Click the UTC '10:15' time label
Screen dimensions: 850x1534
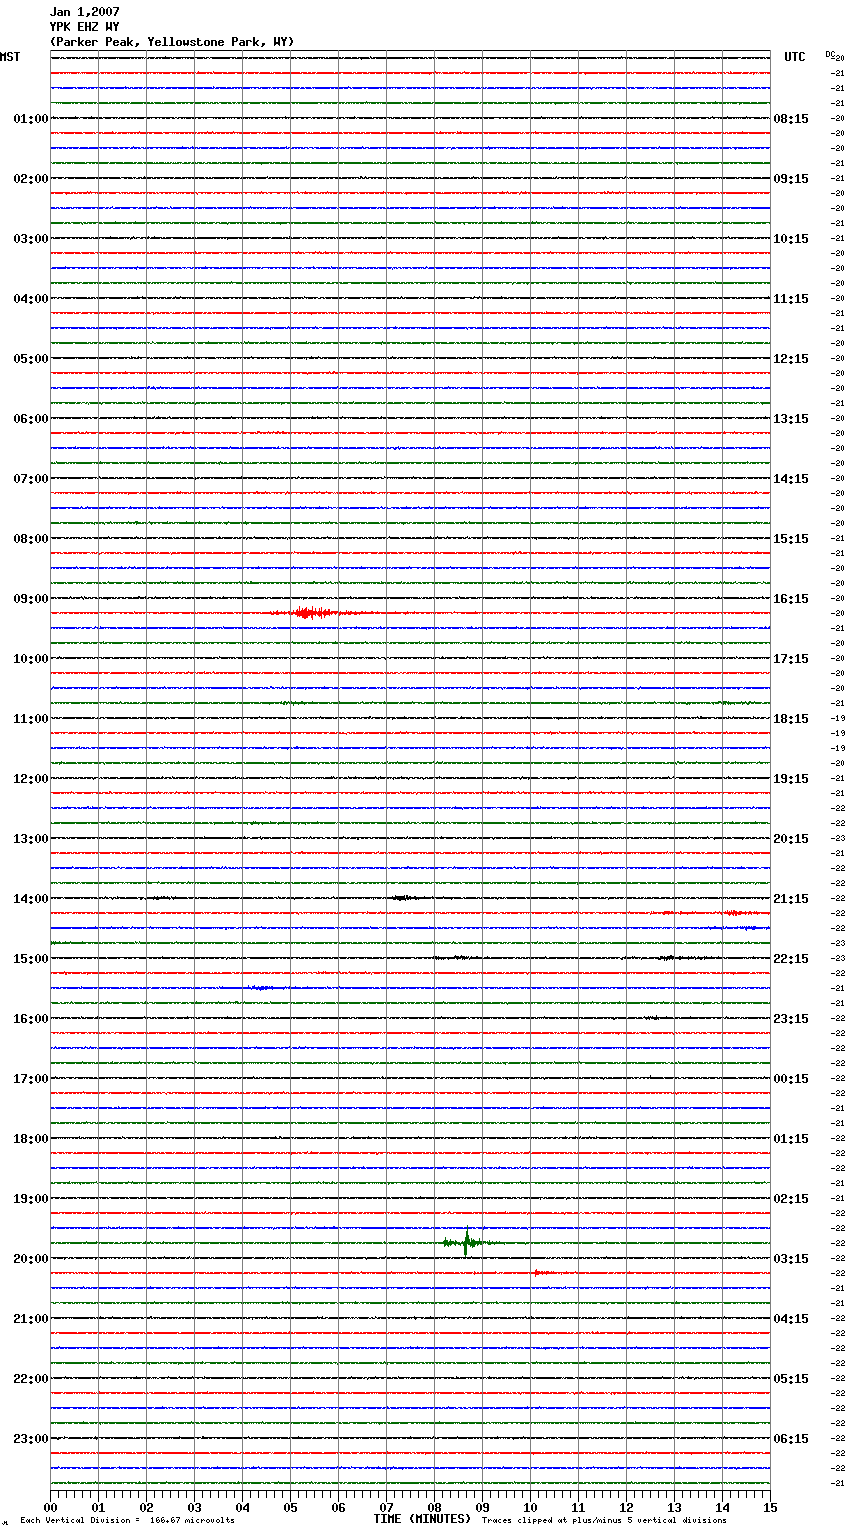pos(791,239)
